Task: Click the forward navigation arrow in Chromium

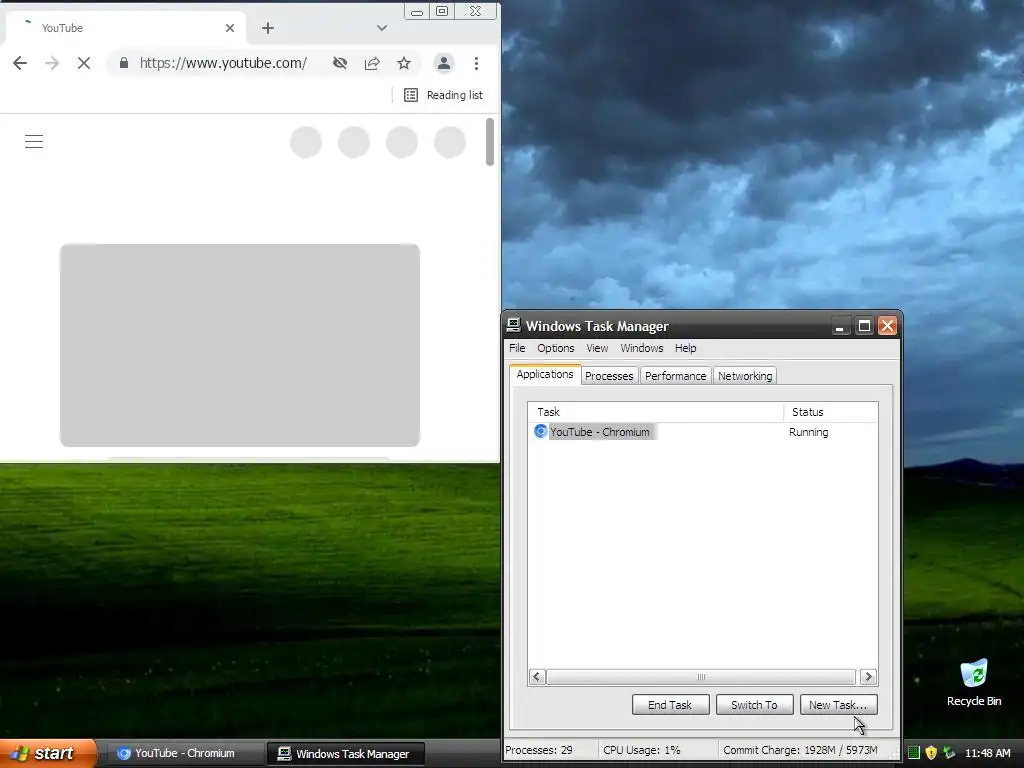Action: [52, 63]
